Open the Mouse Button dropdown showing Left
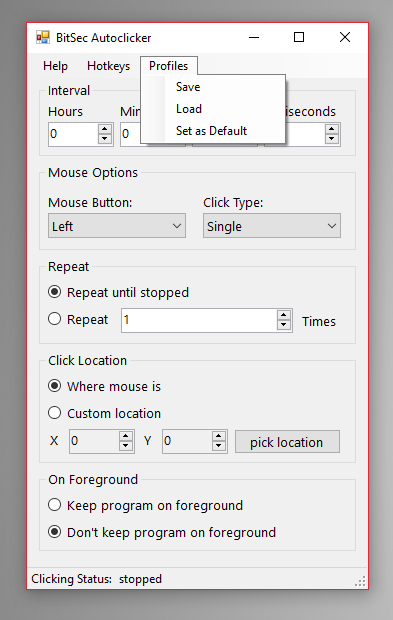This screenshot has height=620, width=393. 117,226
